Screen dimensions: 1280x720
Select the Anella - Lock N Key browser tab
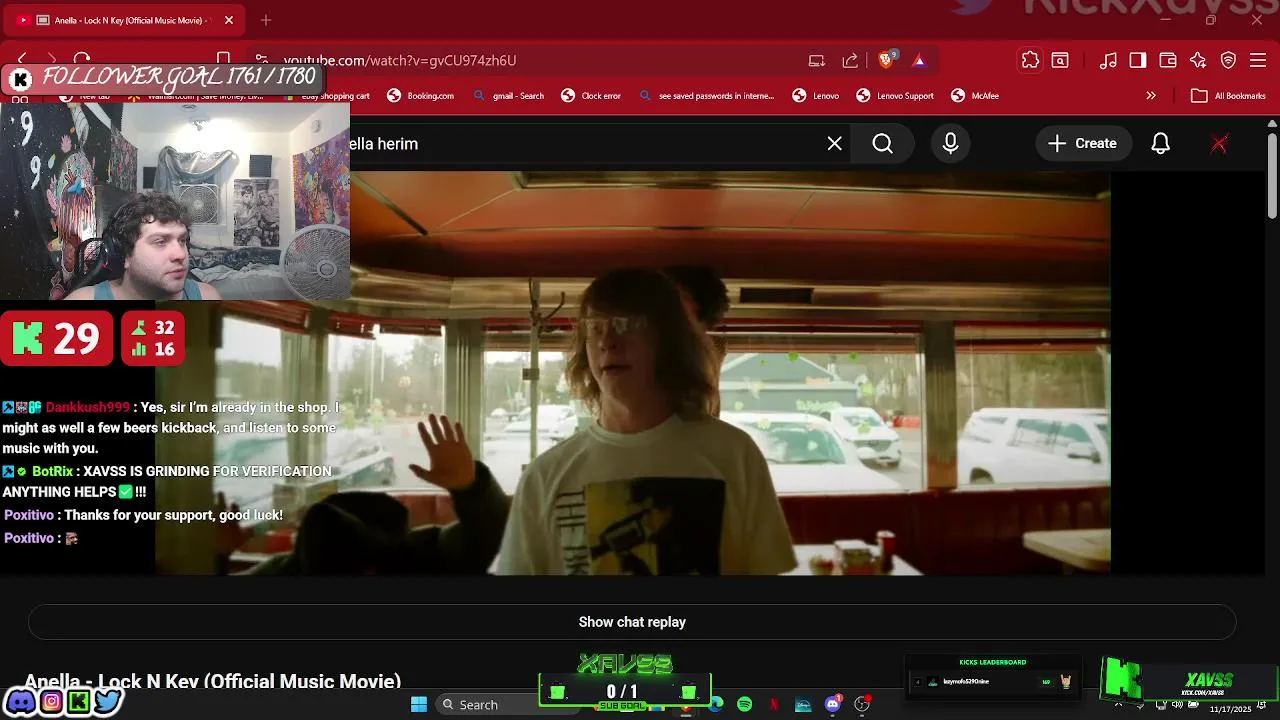point(125,20)
